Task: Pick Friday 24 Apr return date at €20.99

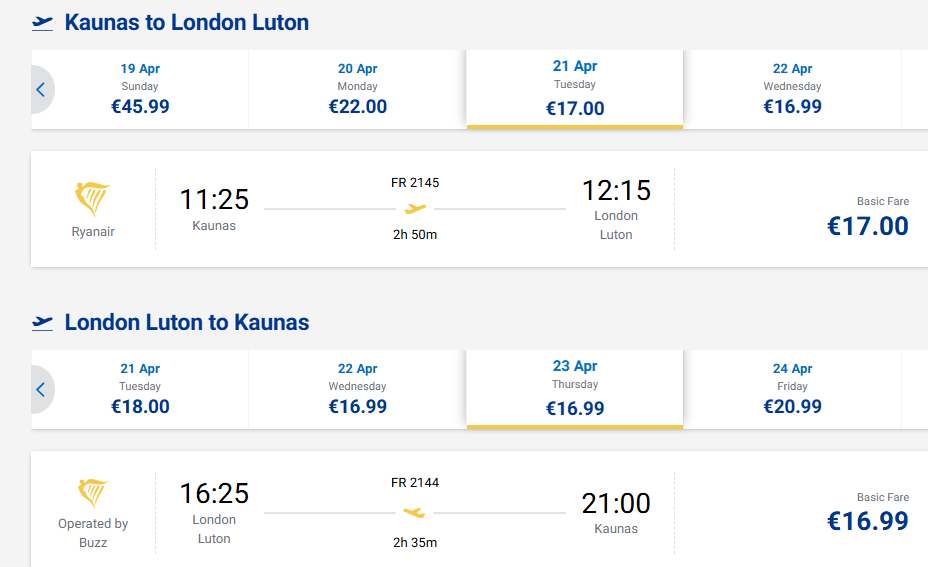Action: 792,389
